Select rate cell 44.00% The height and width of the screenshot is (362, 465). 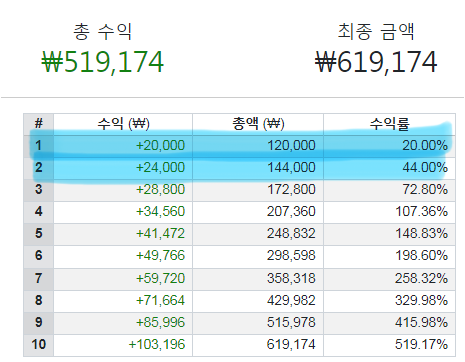click(x=389, y=168)
